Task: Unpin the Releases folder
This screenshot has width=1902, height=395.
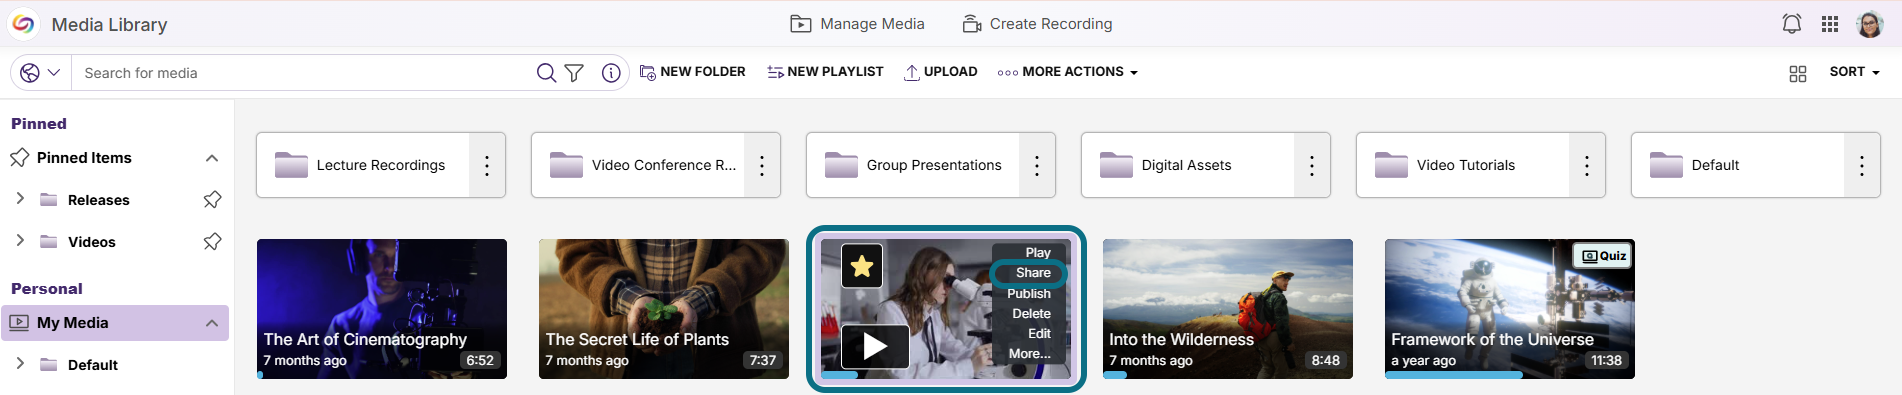Action: pyautogui.click(x=212, y=200)
